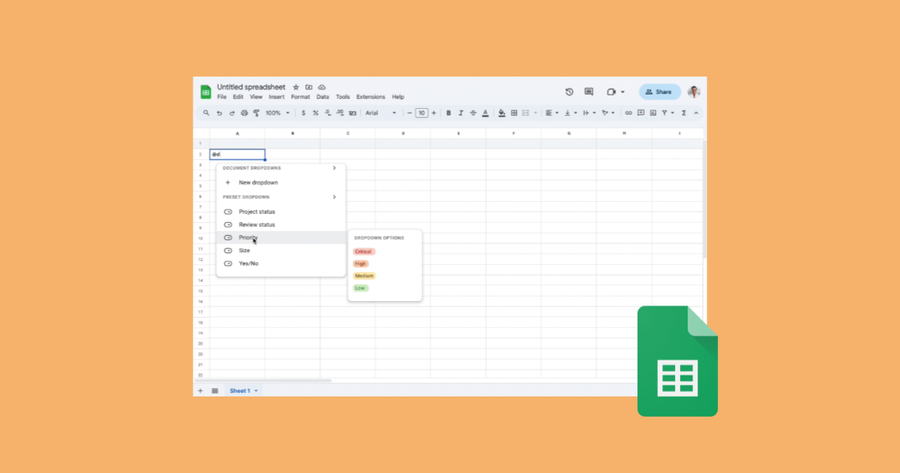The height and width of the screenshot is (473, 900).
Task: Open the functions sigma menu
Action: point(684,113)
